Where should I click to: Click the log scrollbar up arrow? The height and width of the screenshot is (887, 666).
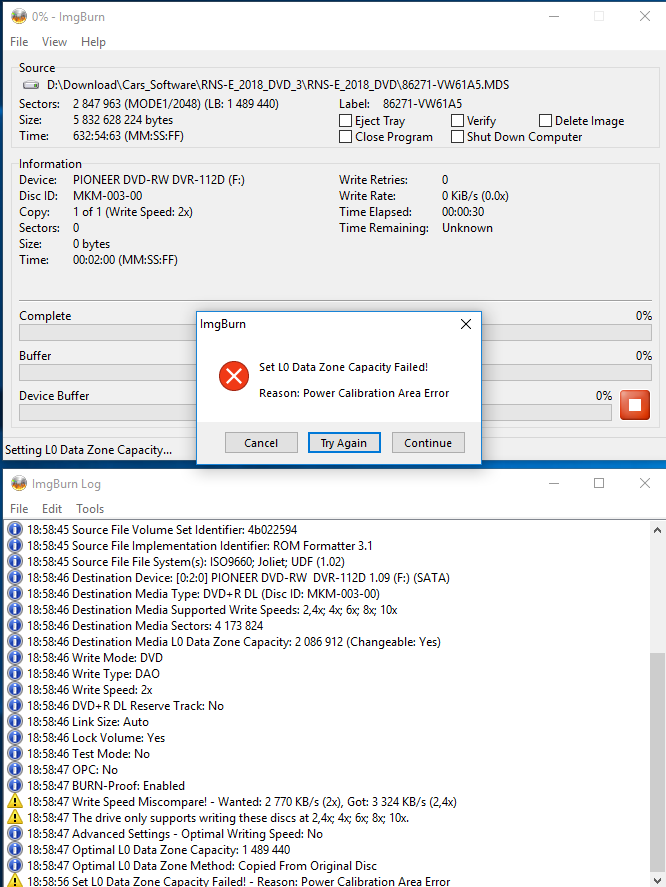657,530
